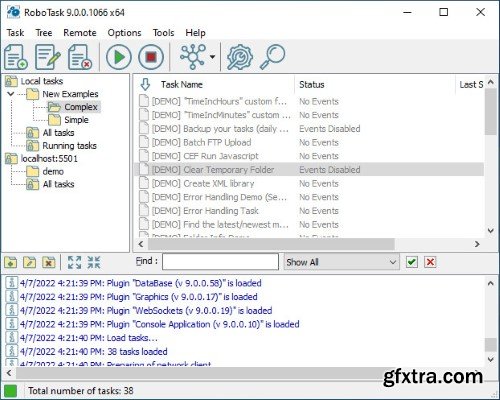Click inside the Find input field
This screenshot has width=500, height=400.
tap(220, 262)
